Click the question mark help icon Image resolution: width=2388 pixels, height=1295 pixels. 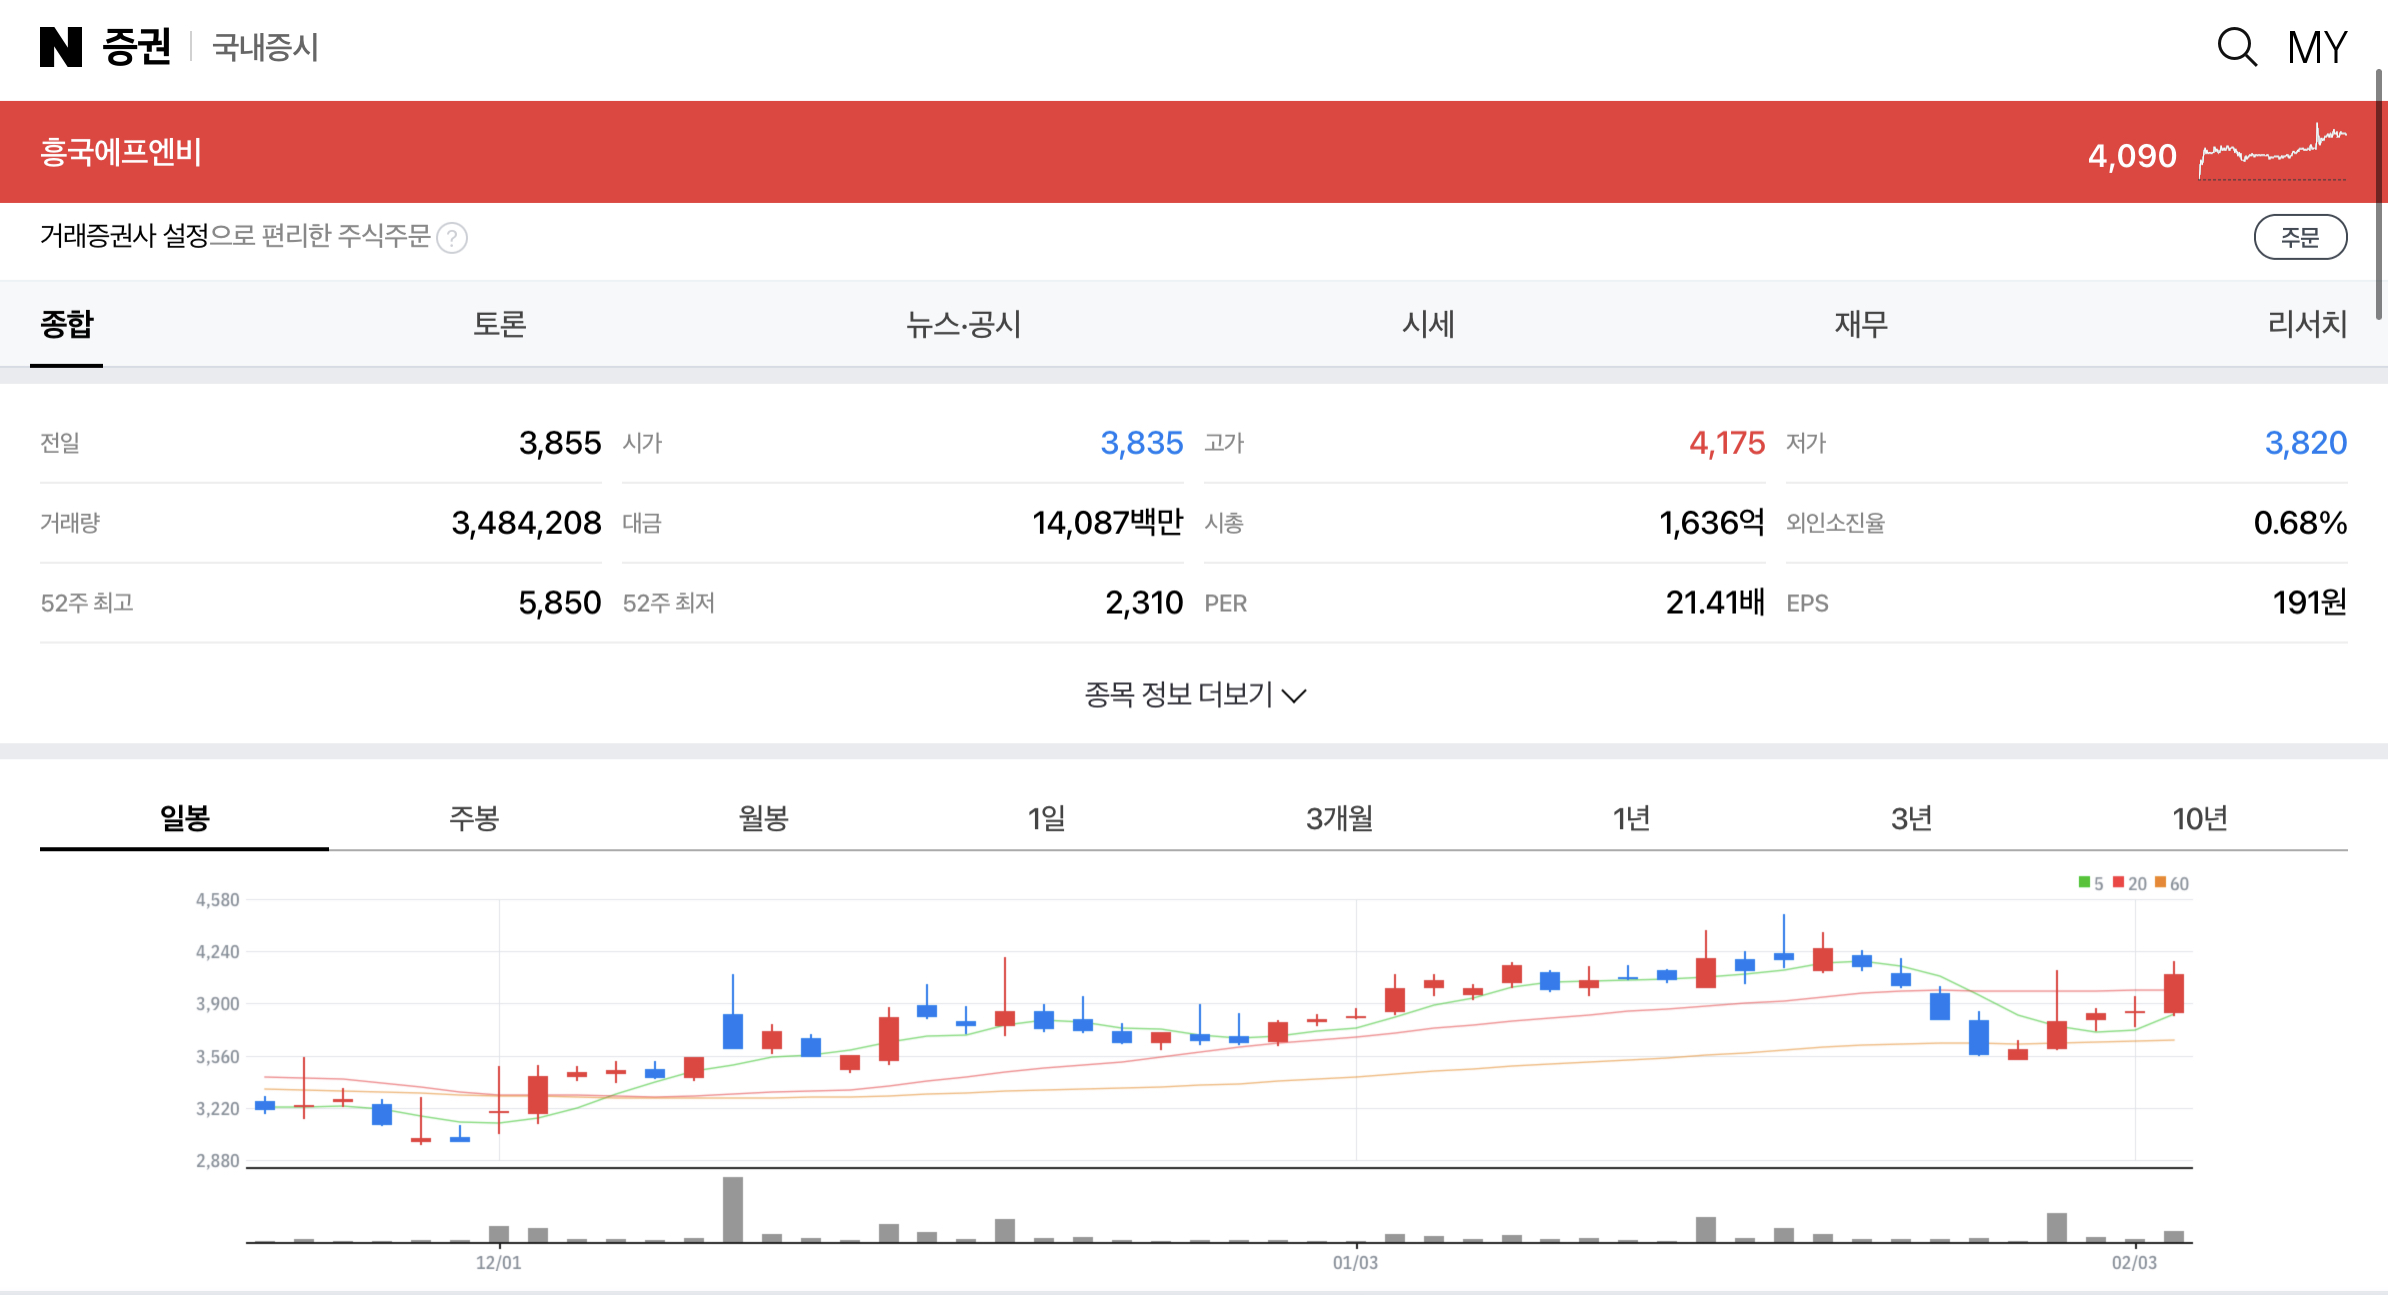(x=452, y=238)
